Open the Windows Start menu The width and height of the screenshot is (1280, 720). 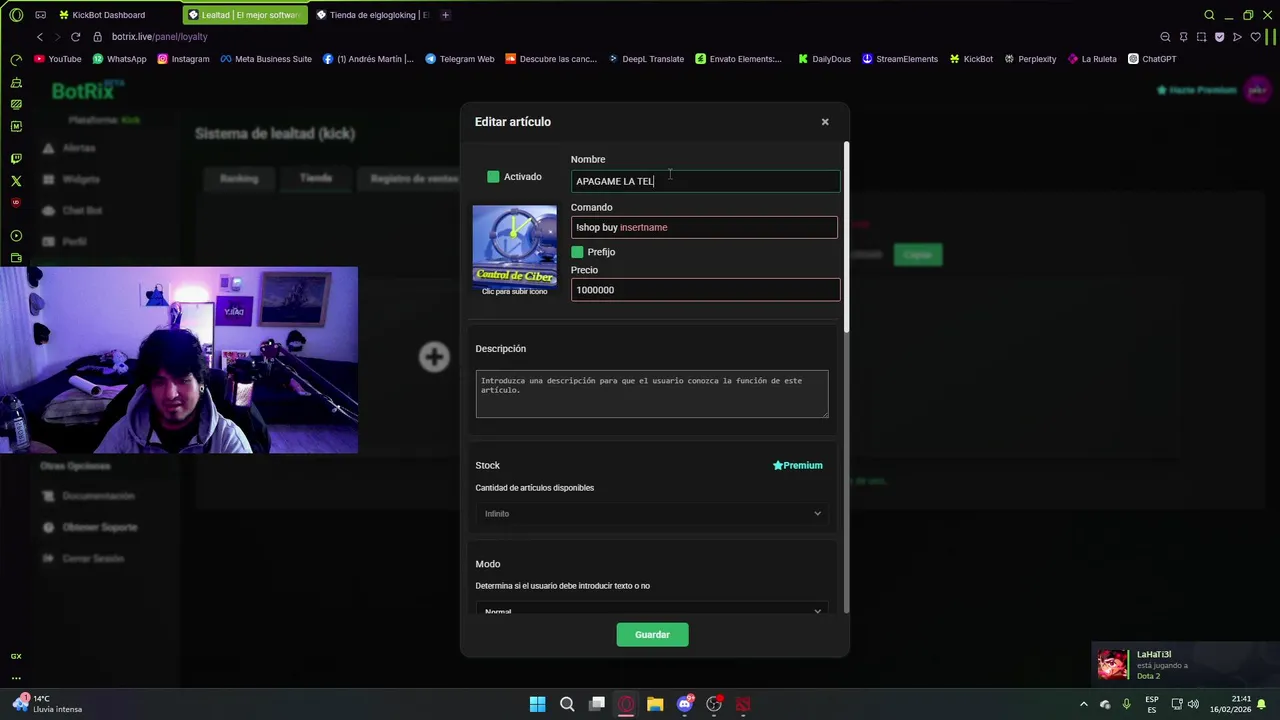pos(538,704)
